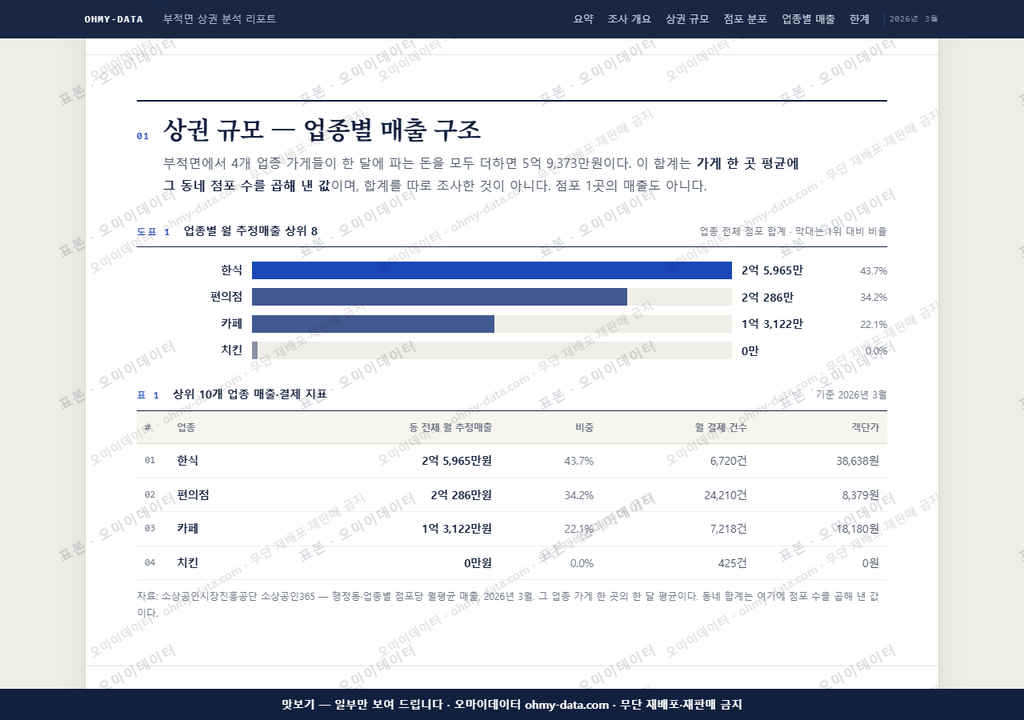Screen dimensions: 1024x720
Task: Click the 18,180원 cell
Action: [x=857, y=529]
